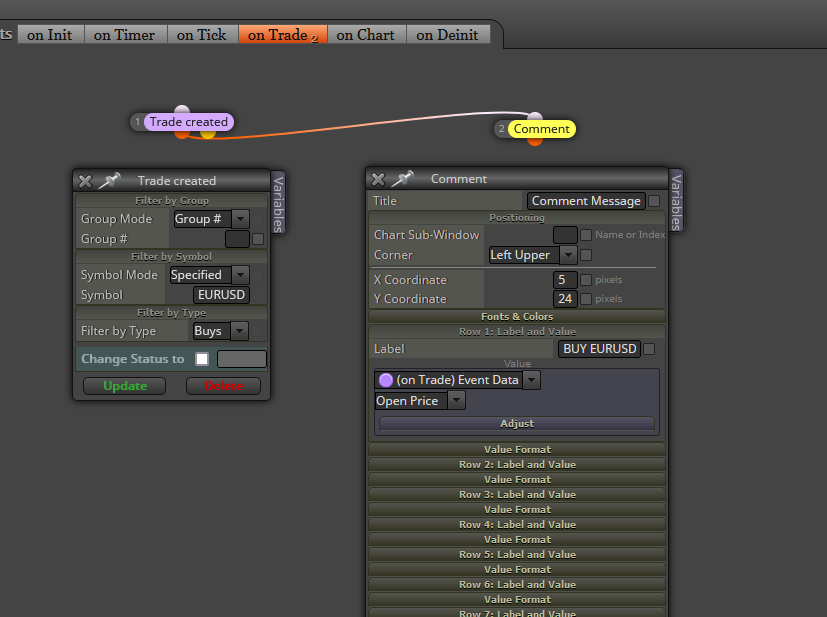Image resolution: width=827 pixels, height=617 pixels.
Task: Click the Comment node's orange output connector
Action: click(x=535, y=141)
